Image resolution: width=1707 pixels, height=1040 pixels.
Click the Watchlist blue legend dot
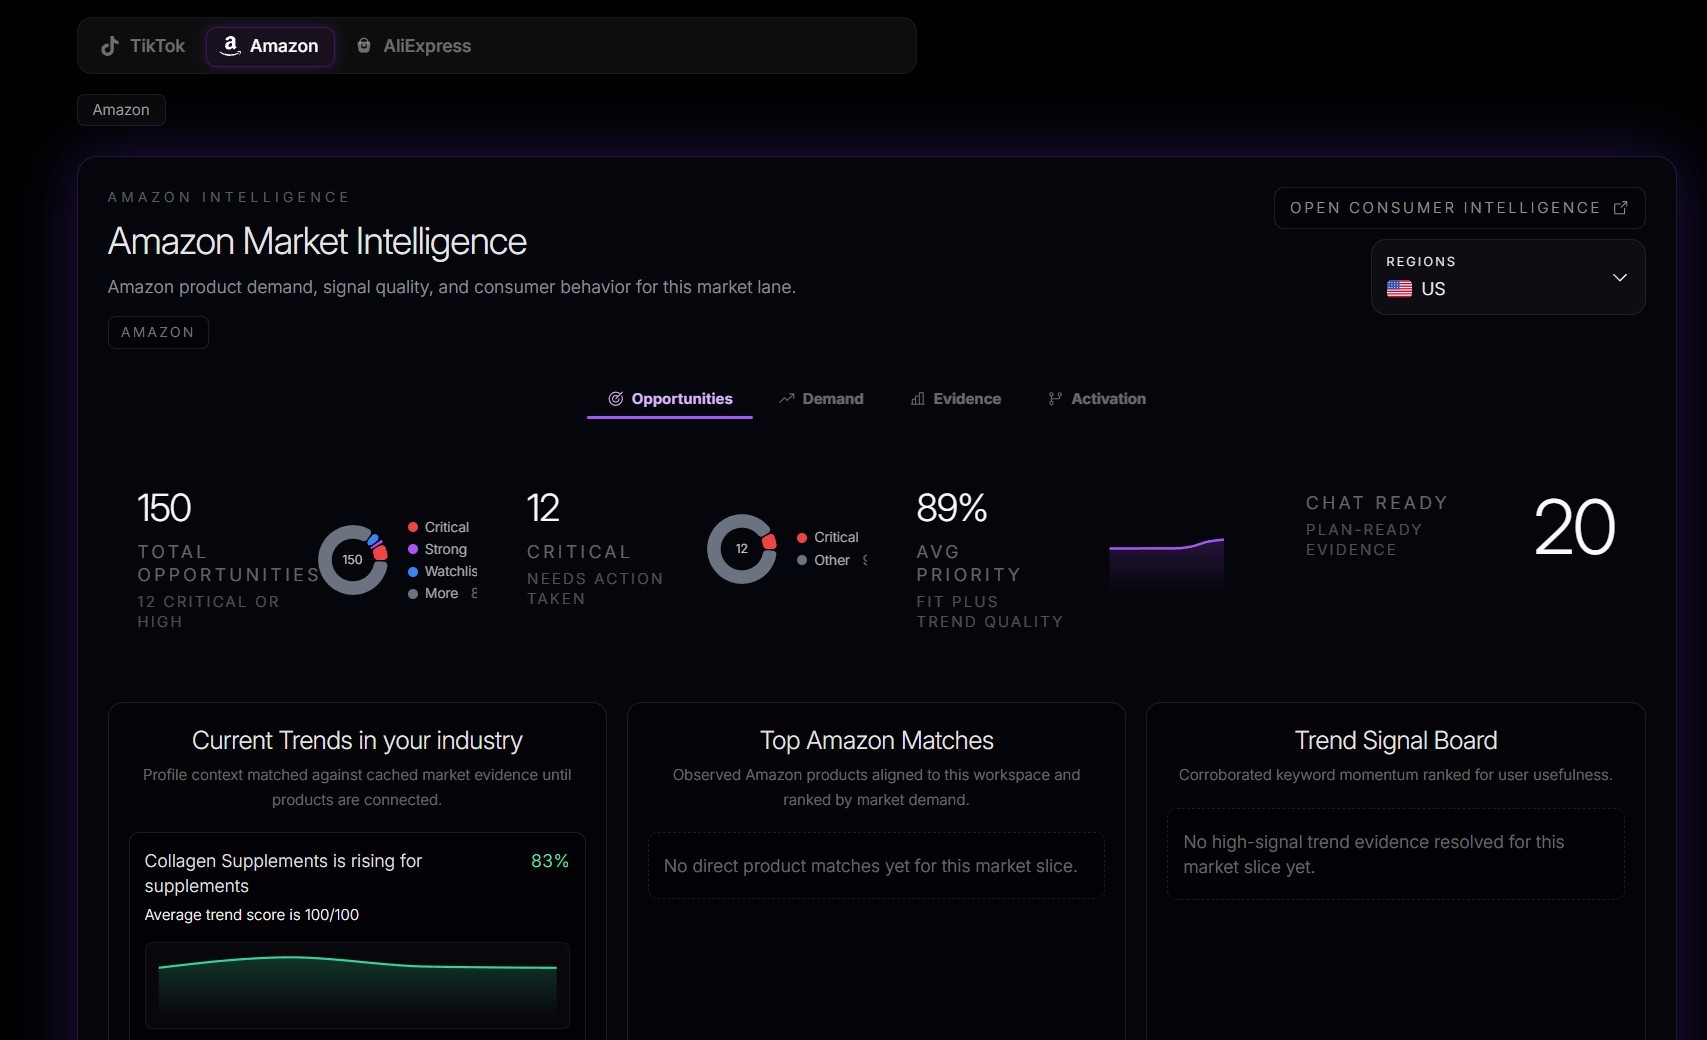point(413,571)
